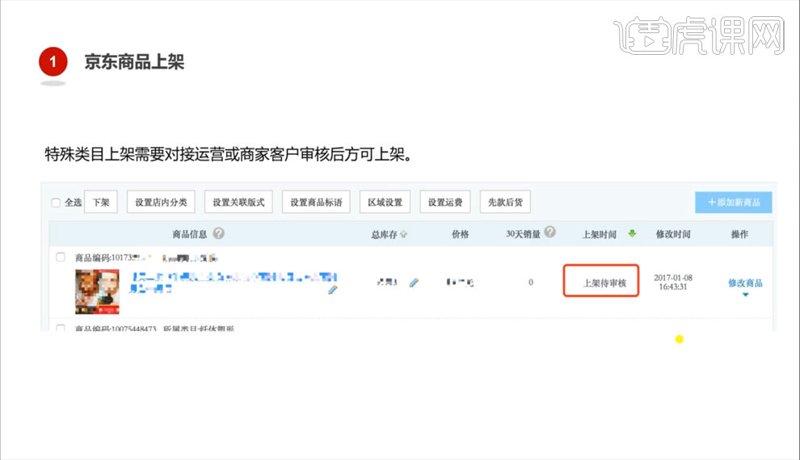Click pencil icon to edit stock
Image resolution: width=800 pixels, height=460 pixels.
pos(414,282)
